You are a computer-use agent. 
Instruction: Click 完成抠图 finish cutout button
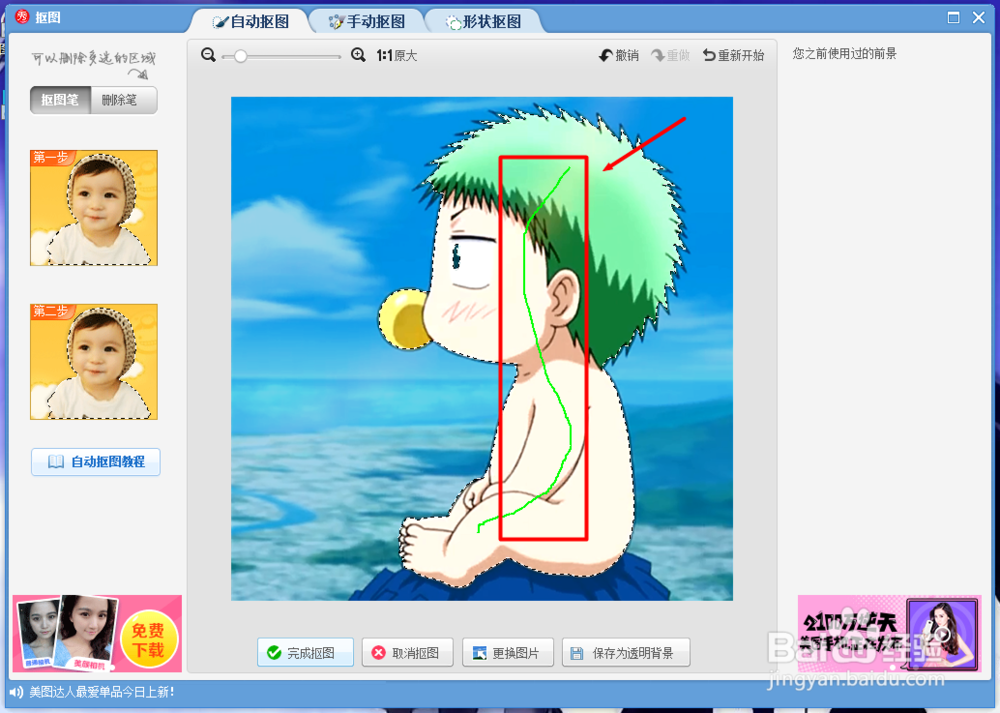305,652
